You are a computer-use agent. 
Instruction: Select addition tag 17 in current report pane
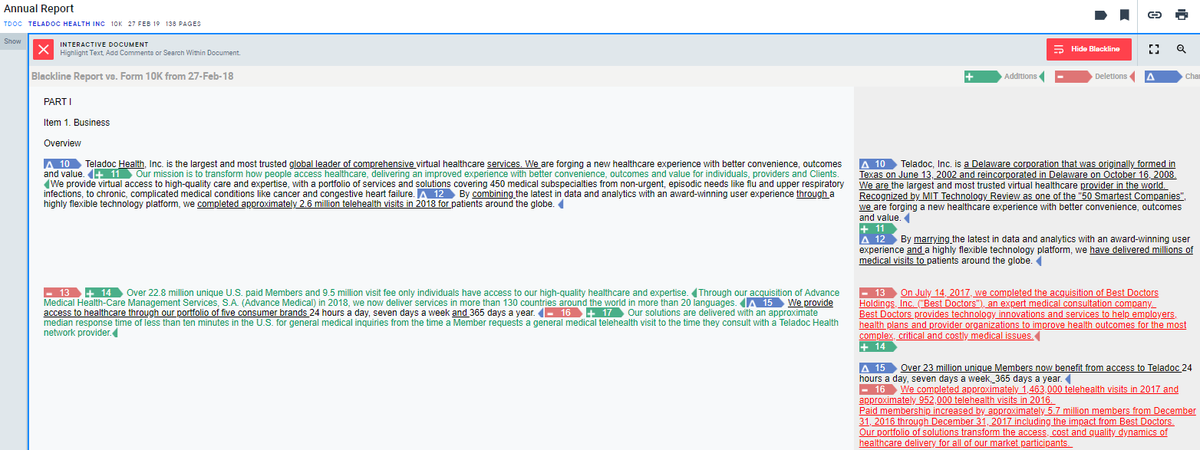coord(606,312)
